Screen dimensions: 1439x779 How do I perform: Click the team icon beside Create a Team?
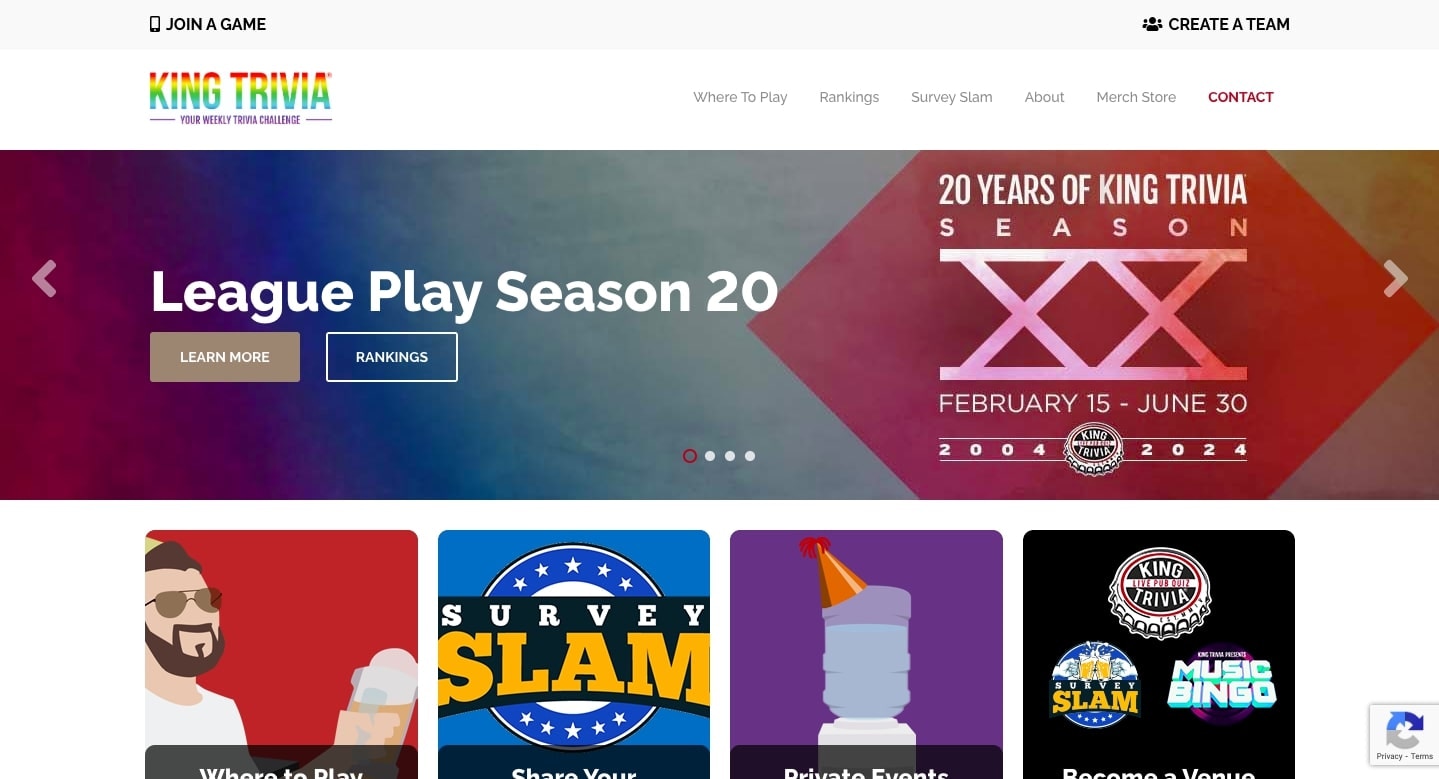1152,24
